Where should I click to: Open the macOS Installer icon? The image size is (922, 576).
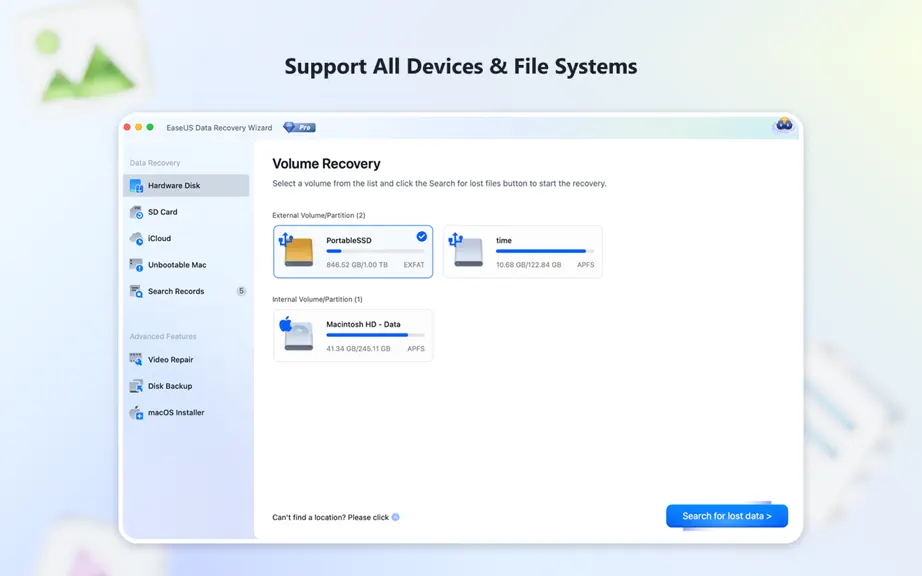(136, 413)
